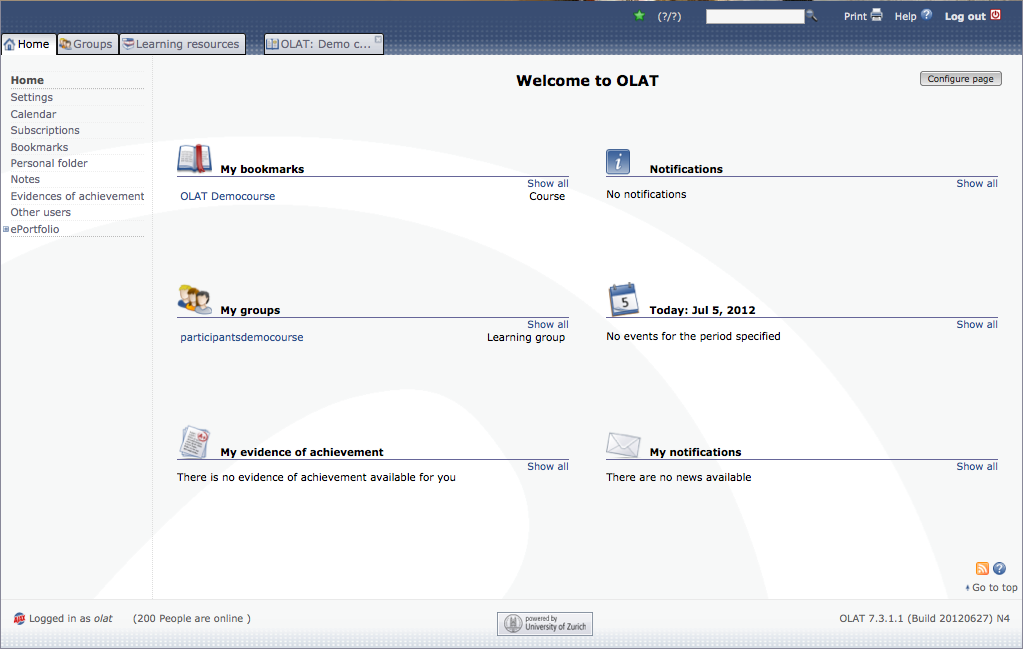Open the Groups tab
The height and width of the screenshot is (649, 1023).
(87, 44)
